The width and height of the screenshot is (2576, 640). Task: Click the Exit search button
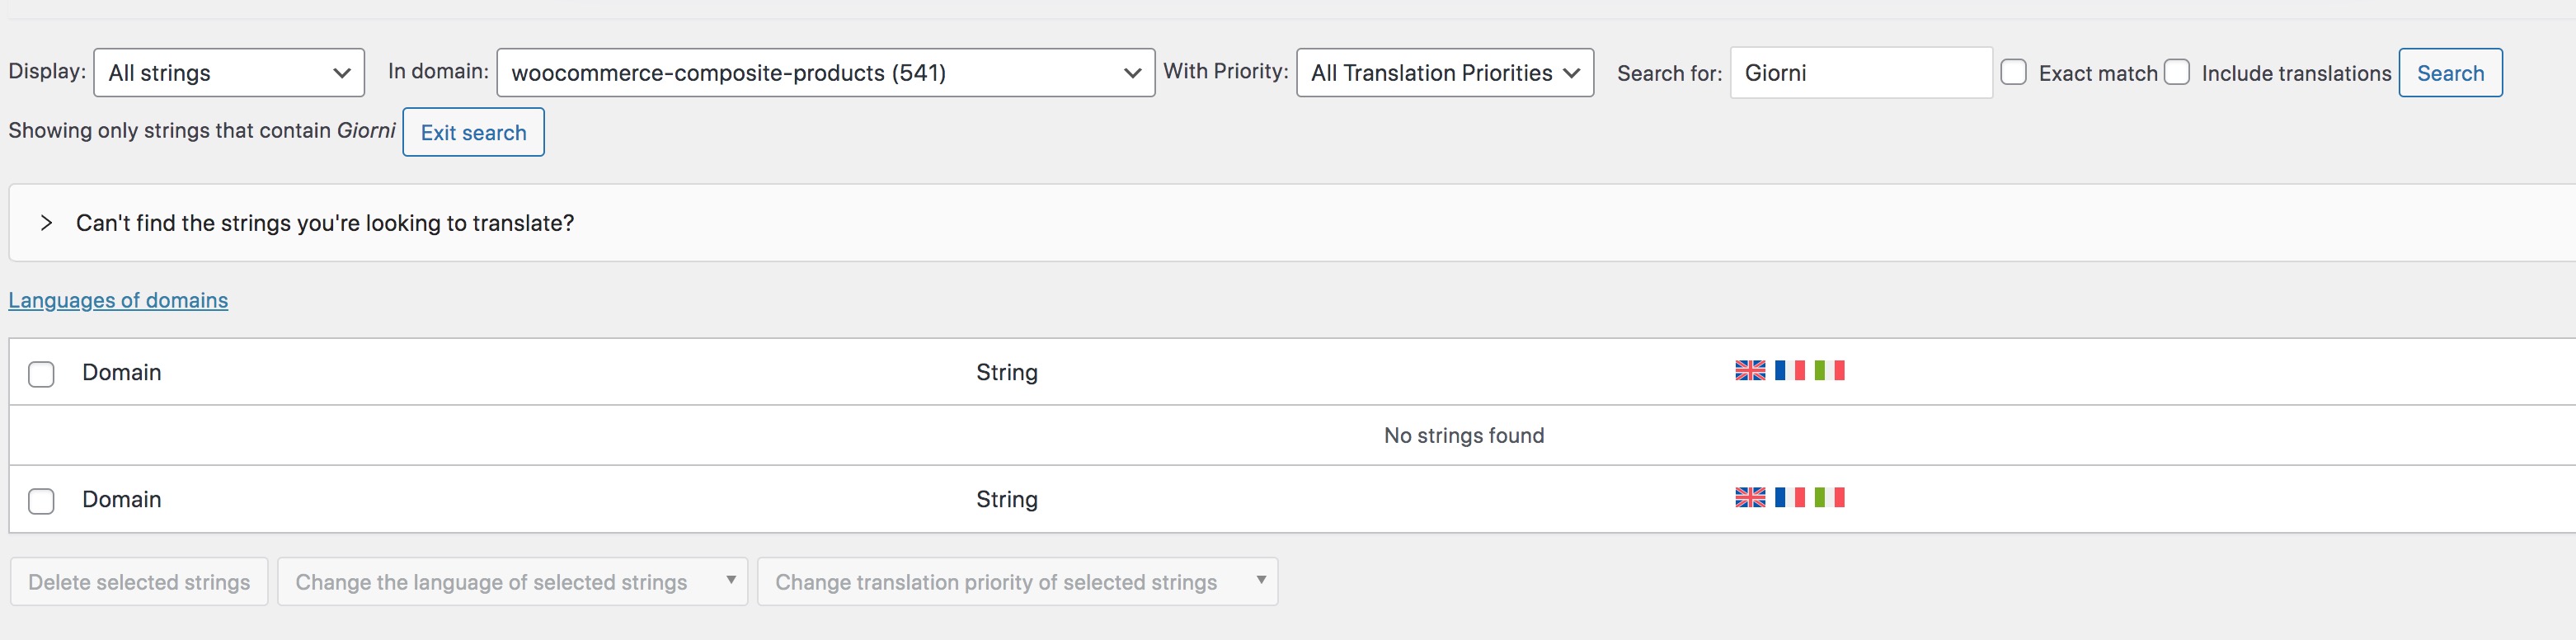[x=474, y=133]
